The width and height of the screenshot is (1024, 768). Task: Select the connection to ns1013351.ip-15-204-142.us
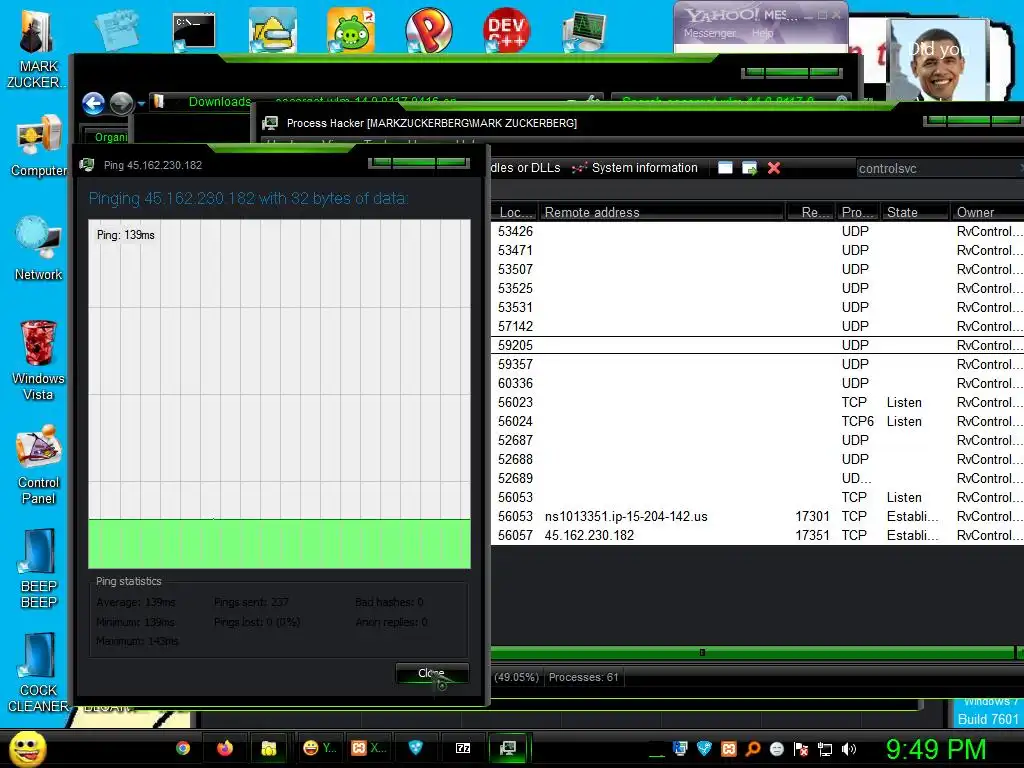point(758,516)
